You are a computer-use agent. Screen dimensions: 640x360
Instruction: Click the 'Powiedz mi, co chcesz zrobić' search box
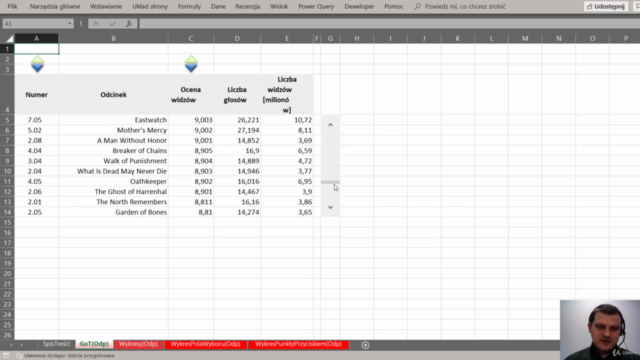[460, 7]
